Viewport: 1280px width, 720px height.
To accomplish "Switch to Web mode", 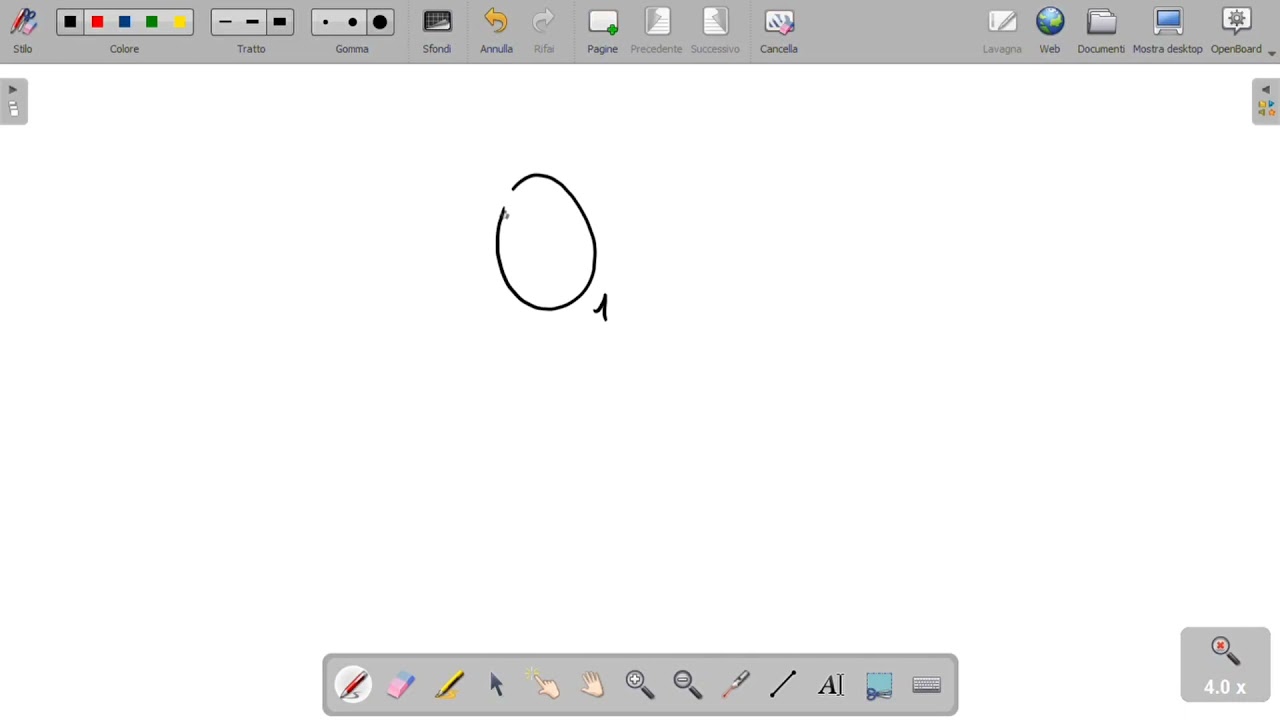I will [x=1050, y=31].
